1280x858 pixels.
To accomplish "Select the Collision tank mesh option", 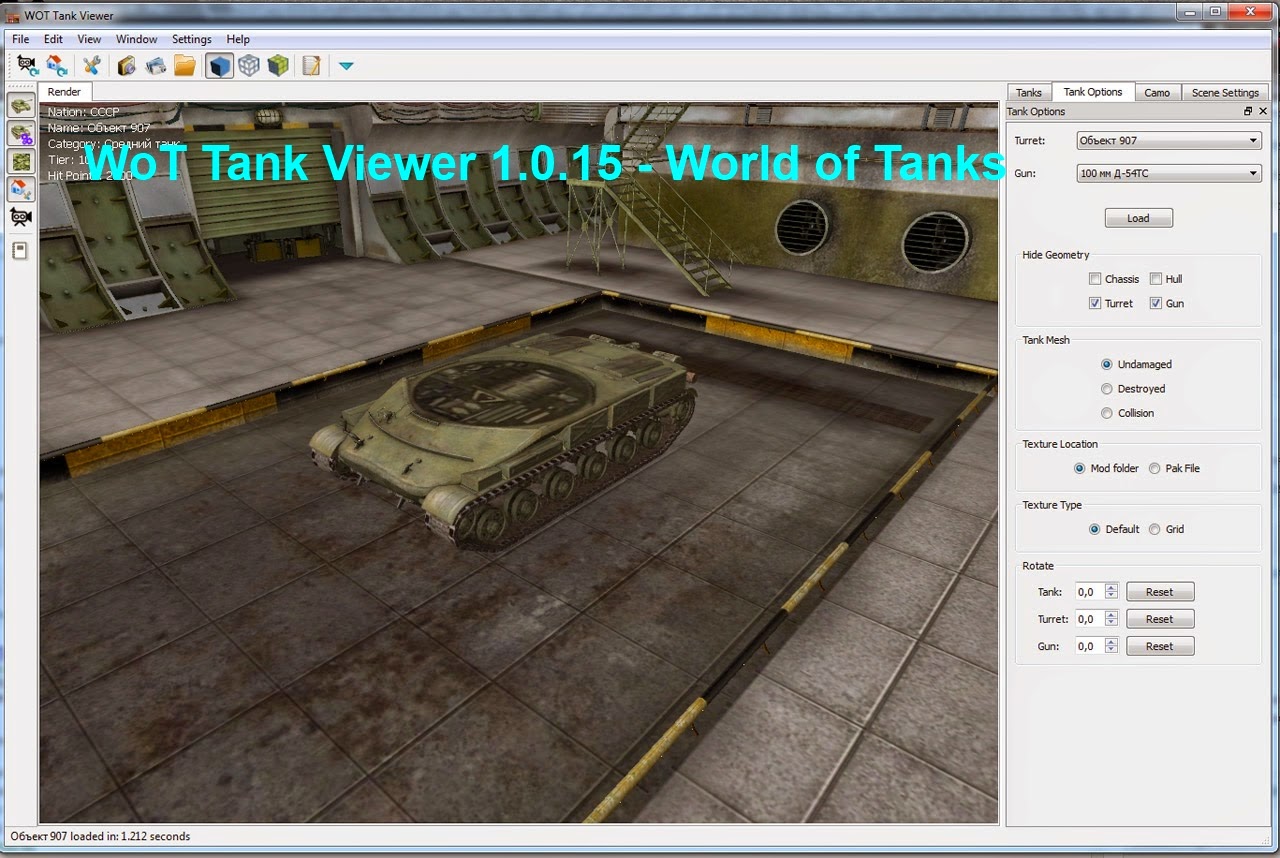I will 1107,413.
